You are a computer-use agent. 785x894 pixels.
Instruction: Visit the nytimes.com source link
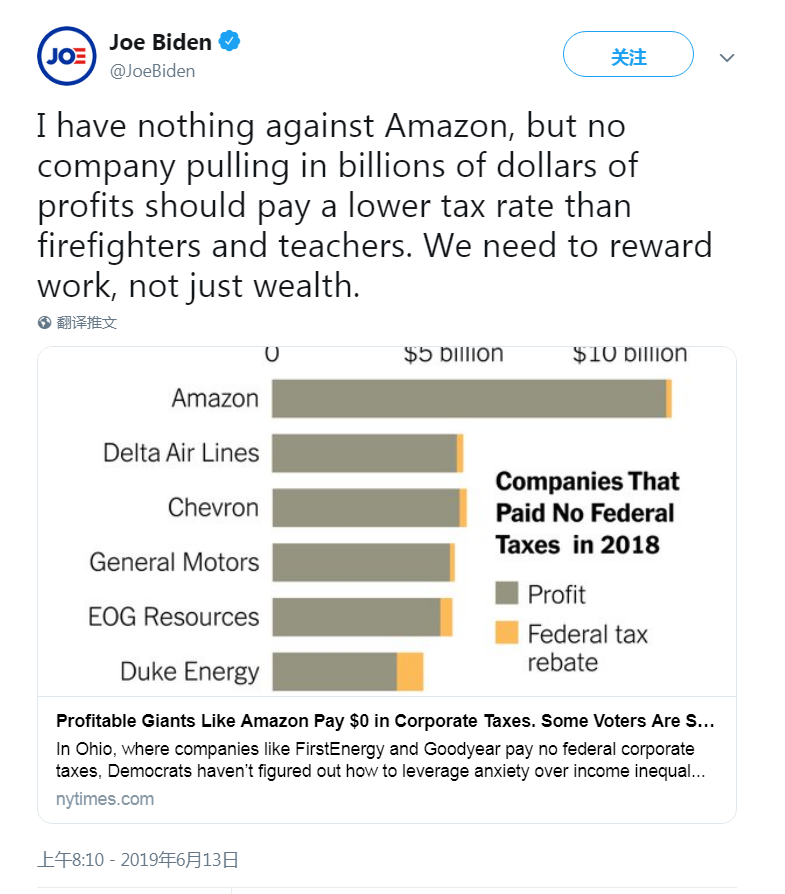(x=105, y=799)
